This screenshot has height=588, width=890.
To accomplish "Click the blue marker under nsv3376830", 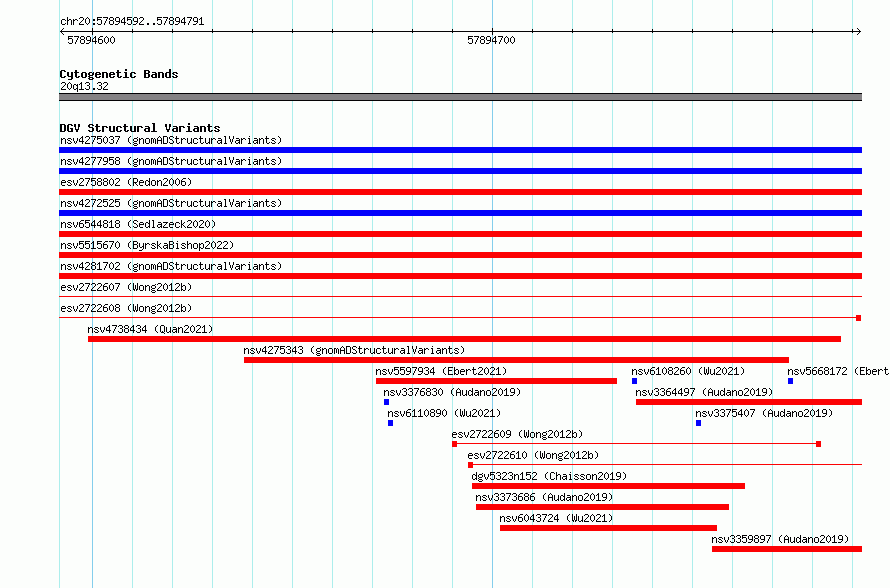I will coord(387,402).
